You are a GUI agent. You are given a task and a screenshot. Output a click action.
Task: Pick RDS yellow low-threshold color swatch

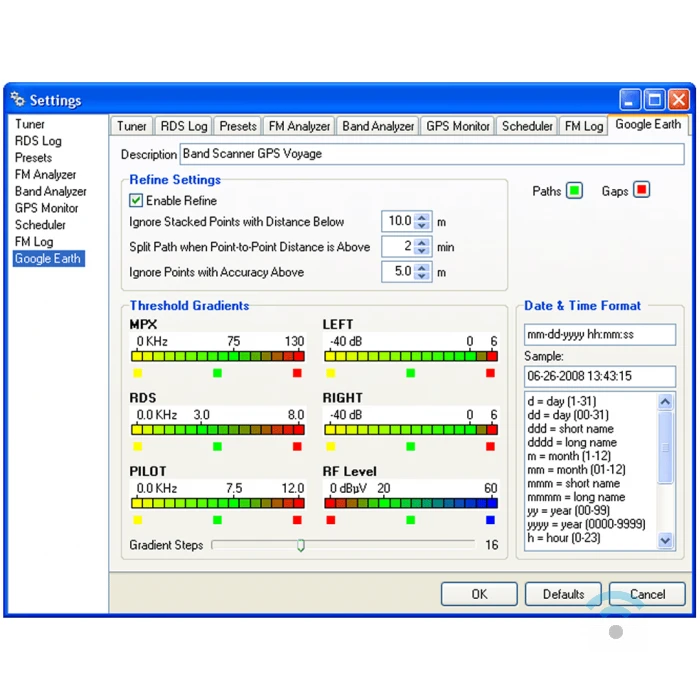click(138, 446)
